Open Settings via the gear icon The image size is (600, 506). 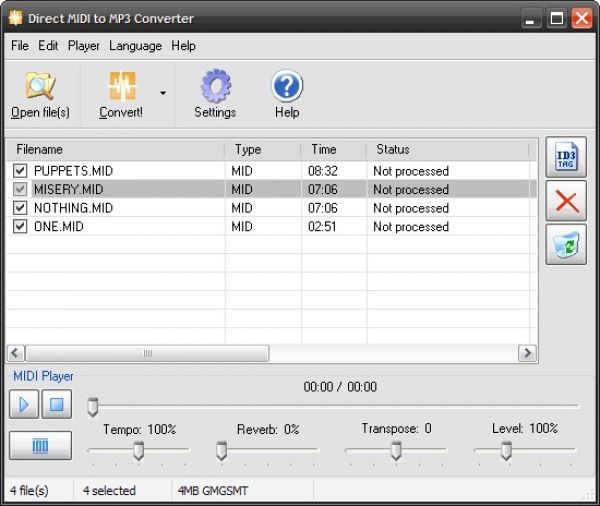[215, 95]
